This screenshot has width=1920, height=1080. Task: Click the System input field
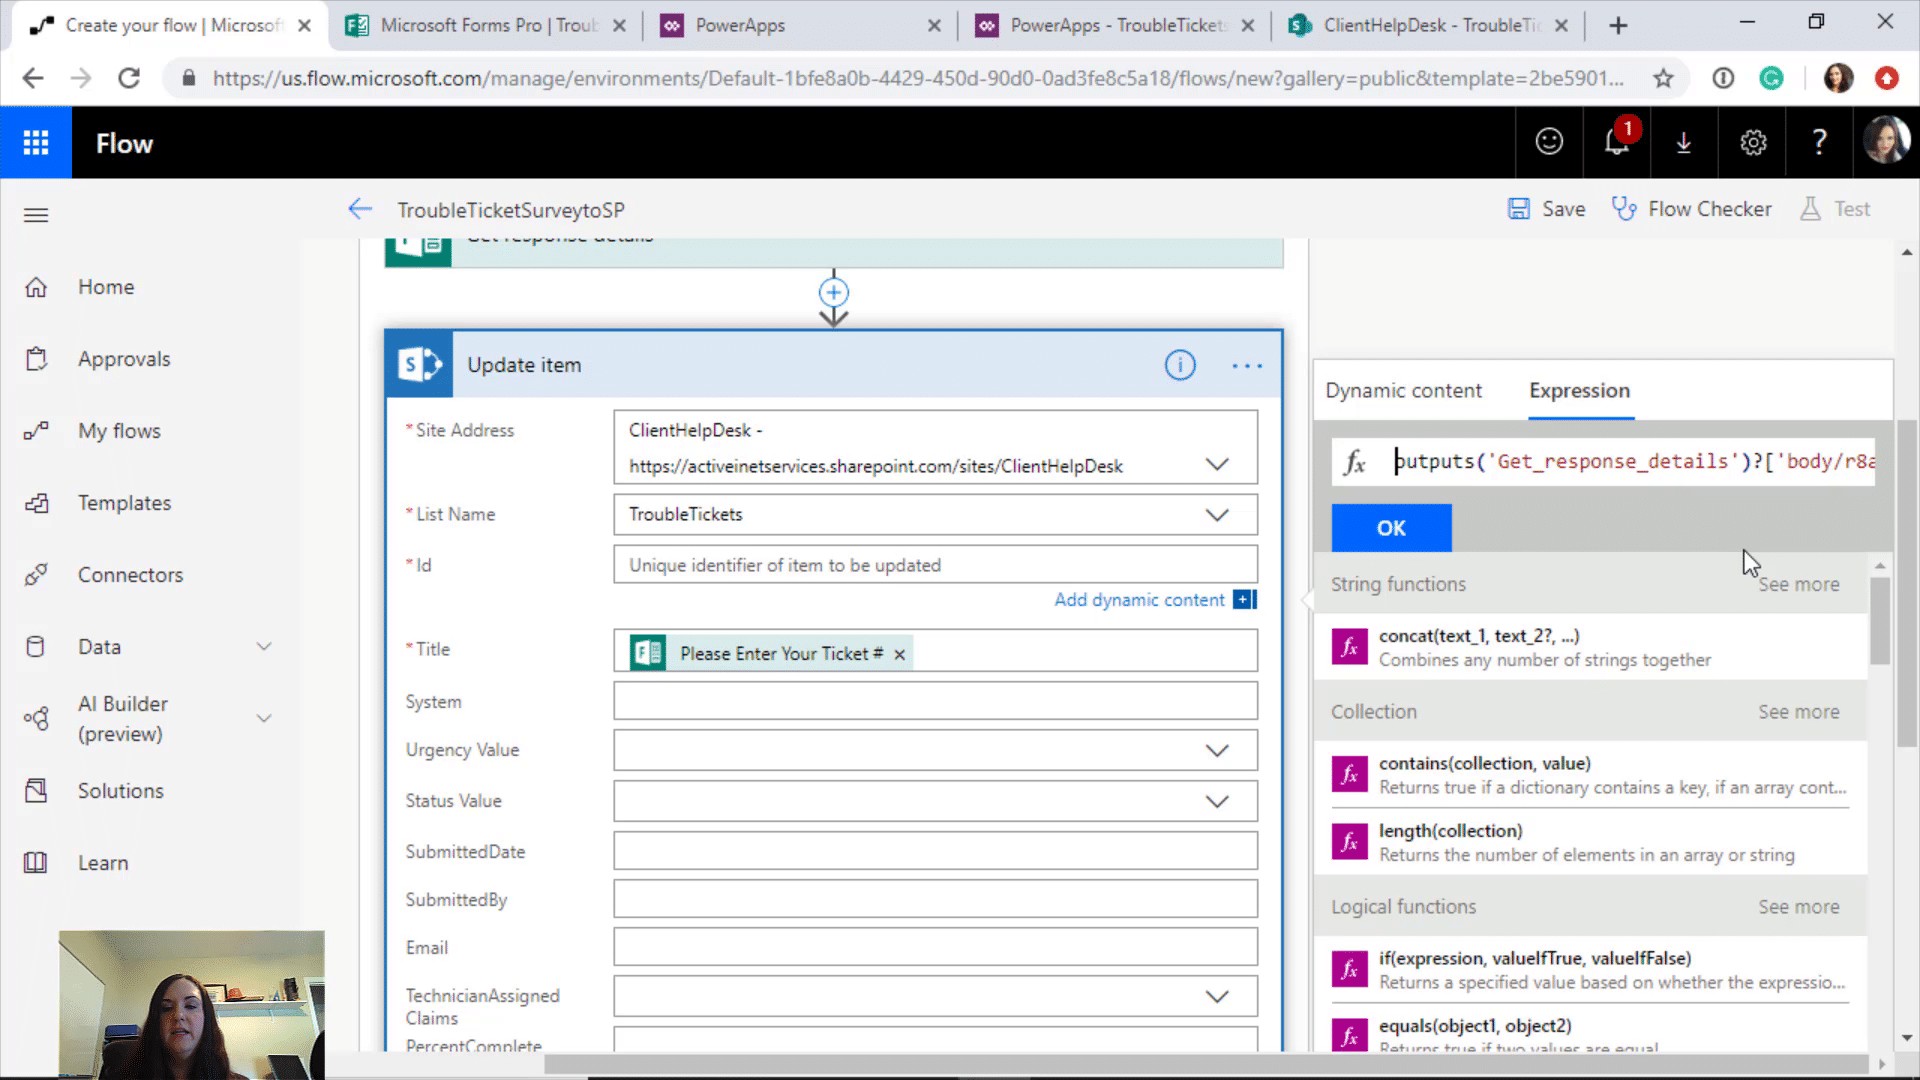935,701
